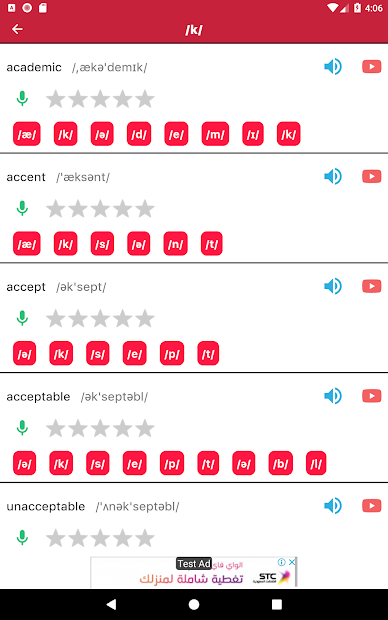The image size is (388, 620).
Task: Open the STC advertisement banner
Action: 194,572
